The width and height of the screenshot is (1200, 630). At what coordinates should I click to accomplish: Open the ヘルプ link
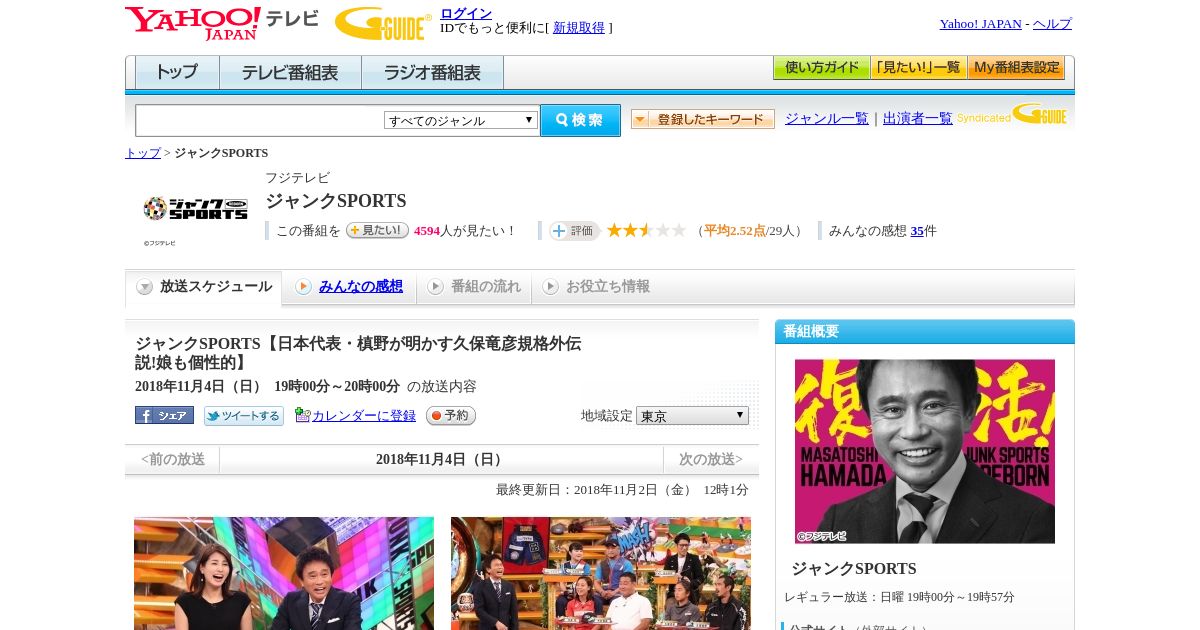(x=1052, y=24)
